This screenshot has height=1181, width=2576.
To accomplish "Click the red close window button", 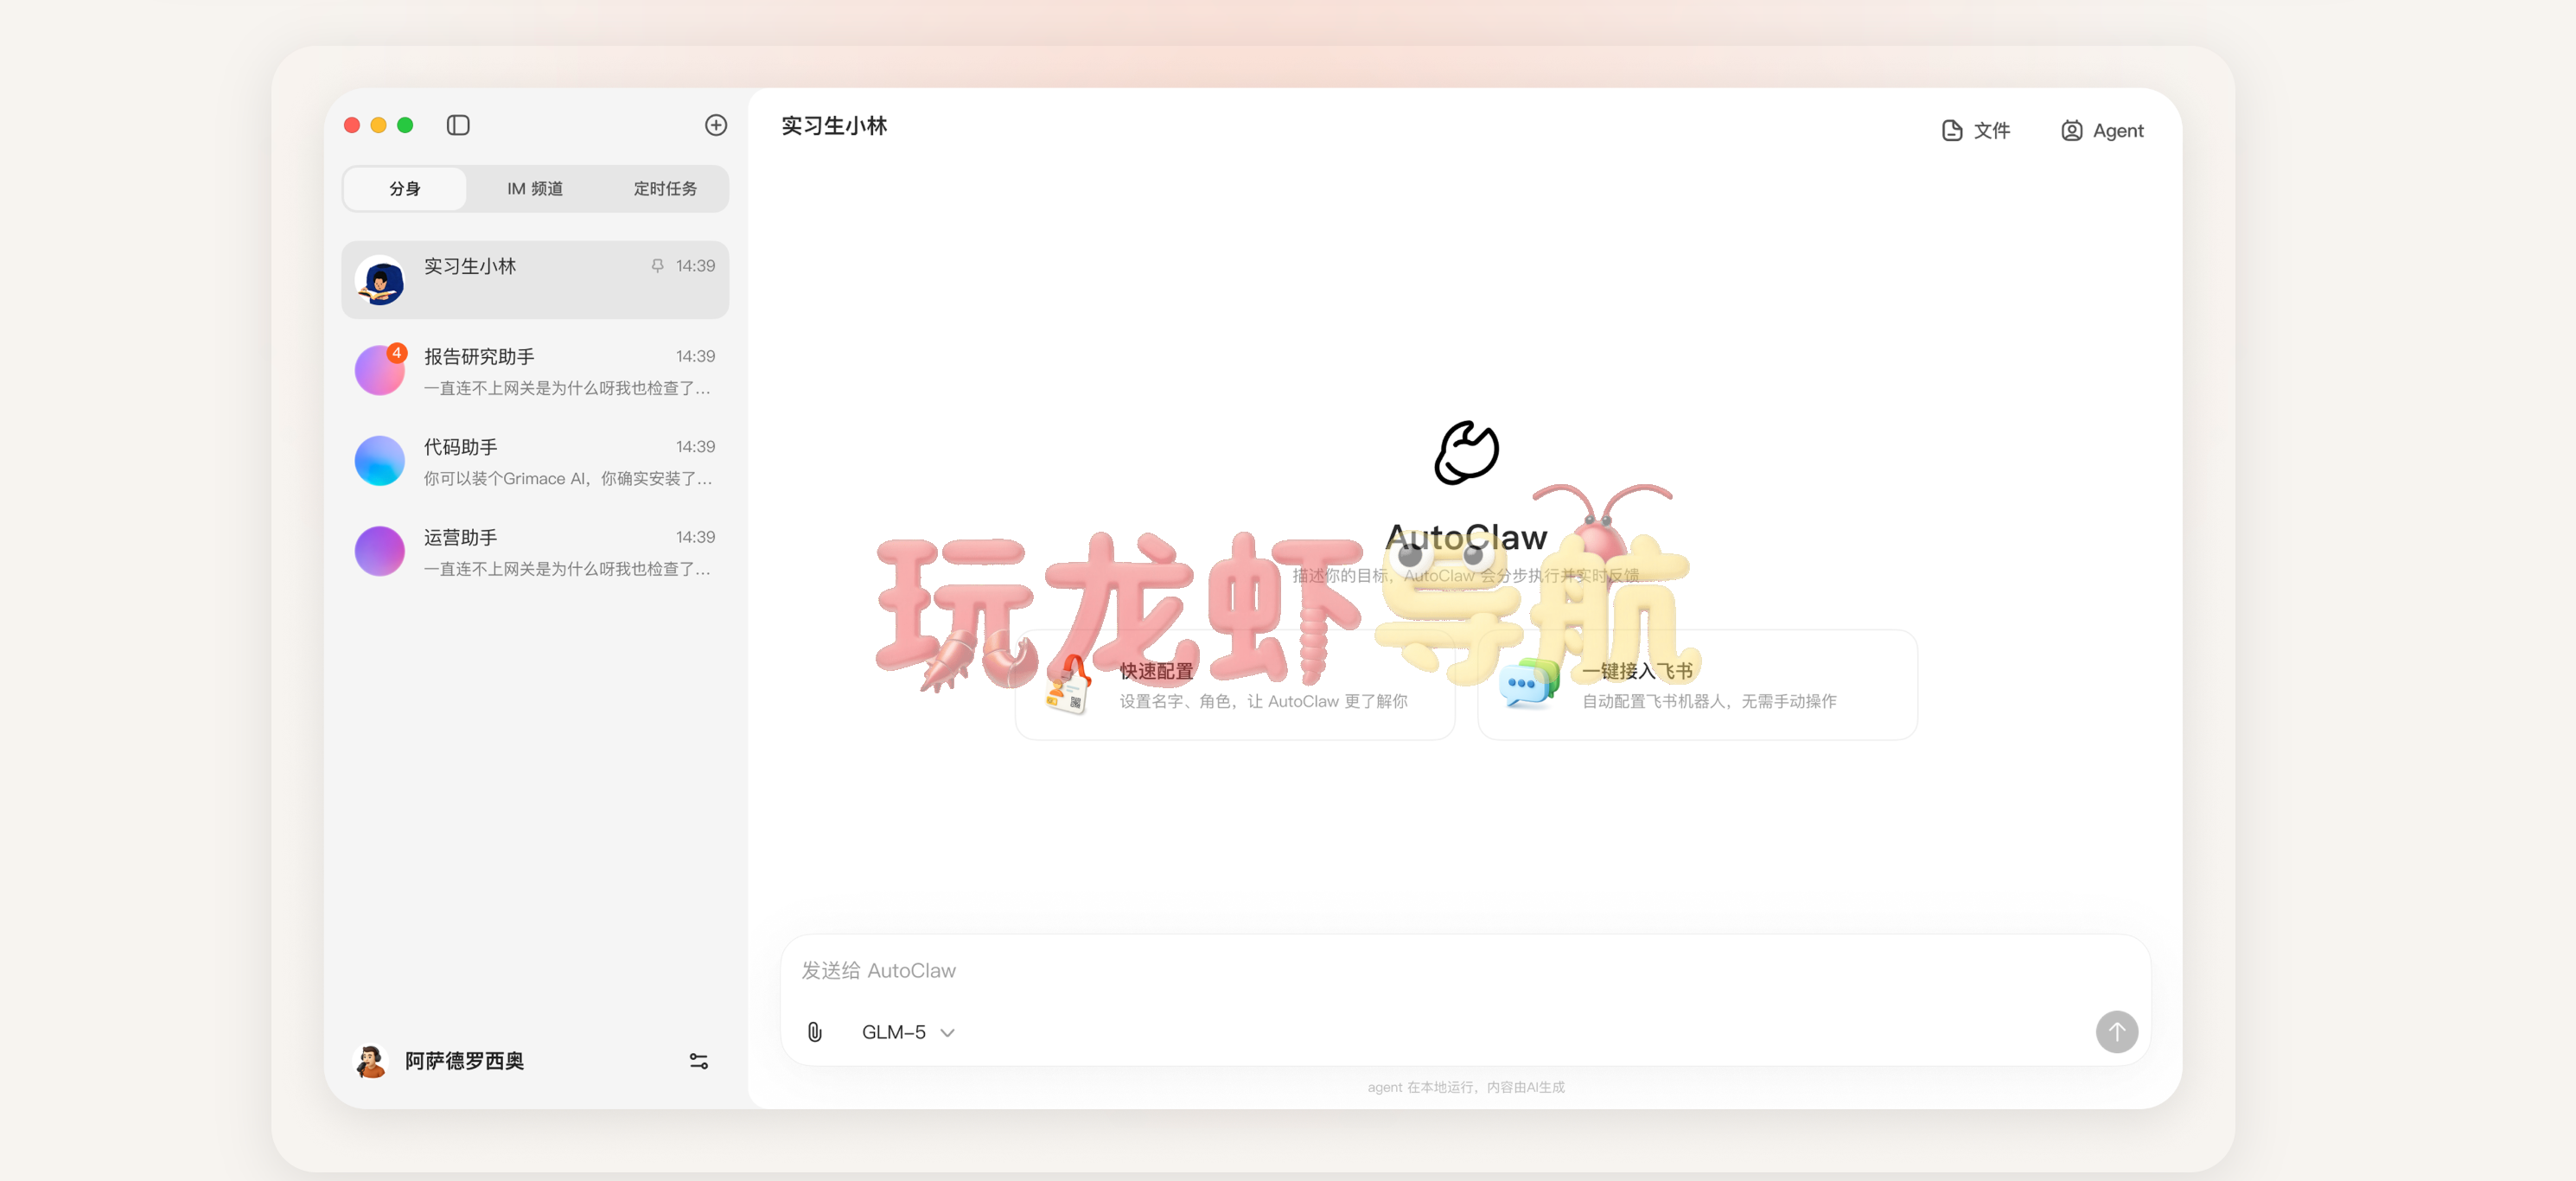I will pos(352,125).
